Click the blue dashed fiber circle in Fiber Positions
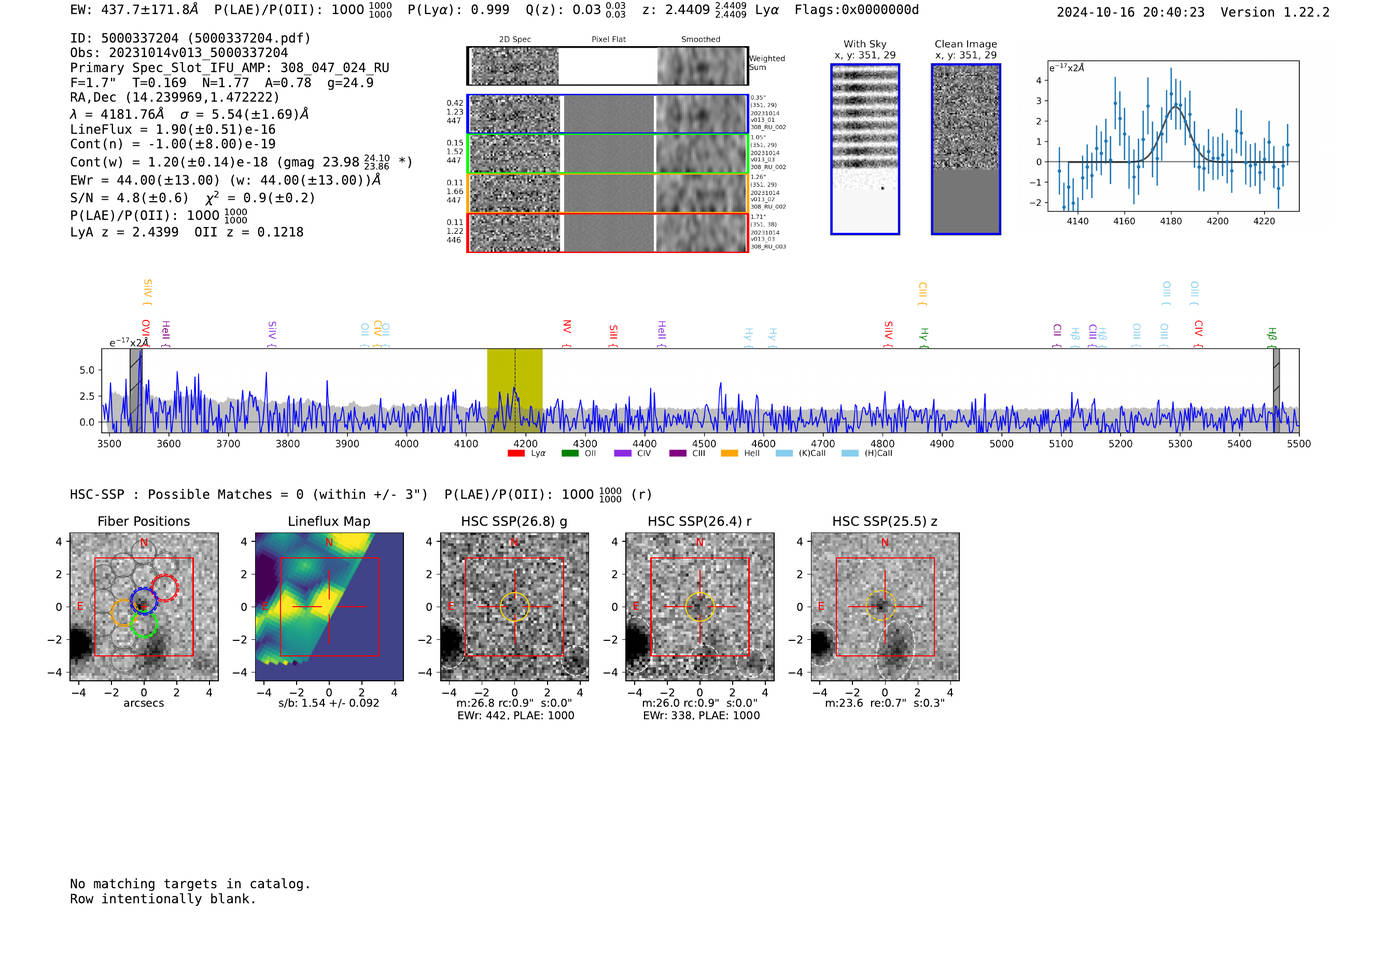This screenshot has width=1400, height=953. click(144, 601)
